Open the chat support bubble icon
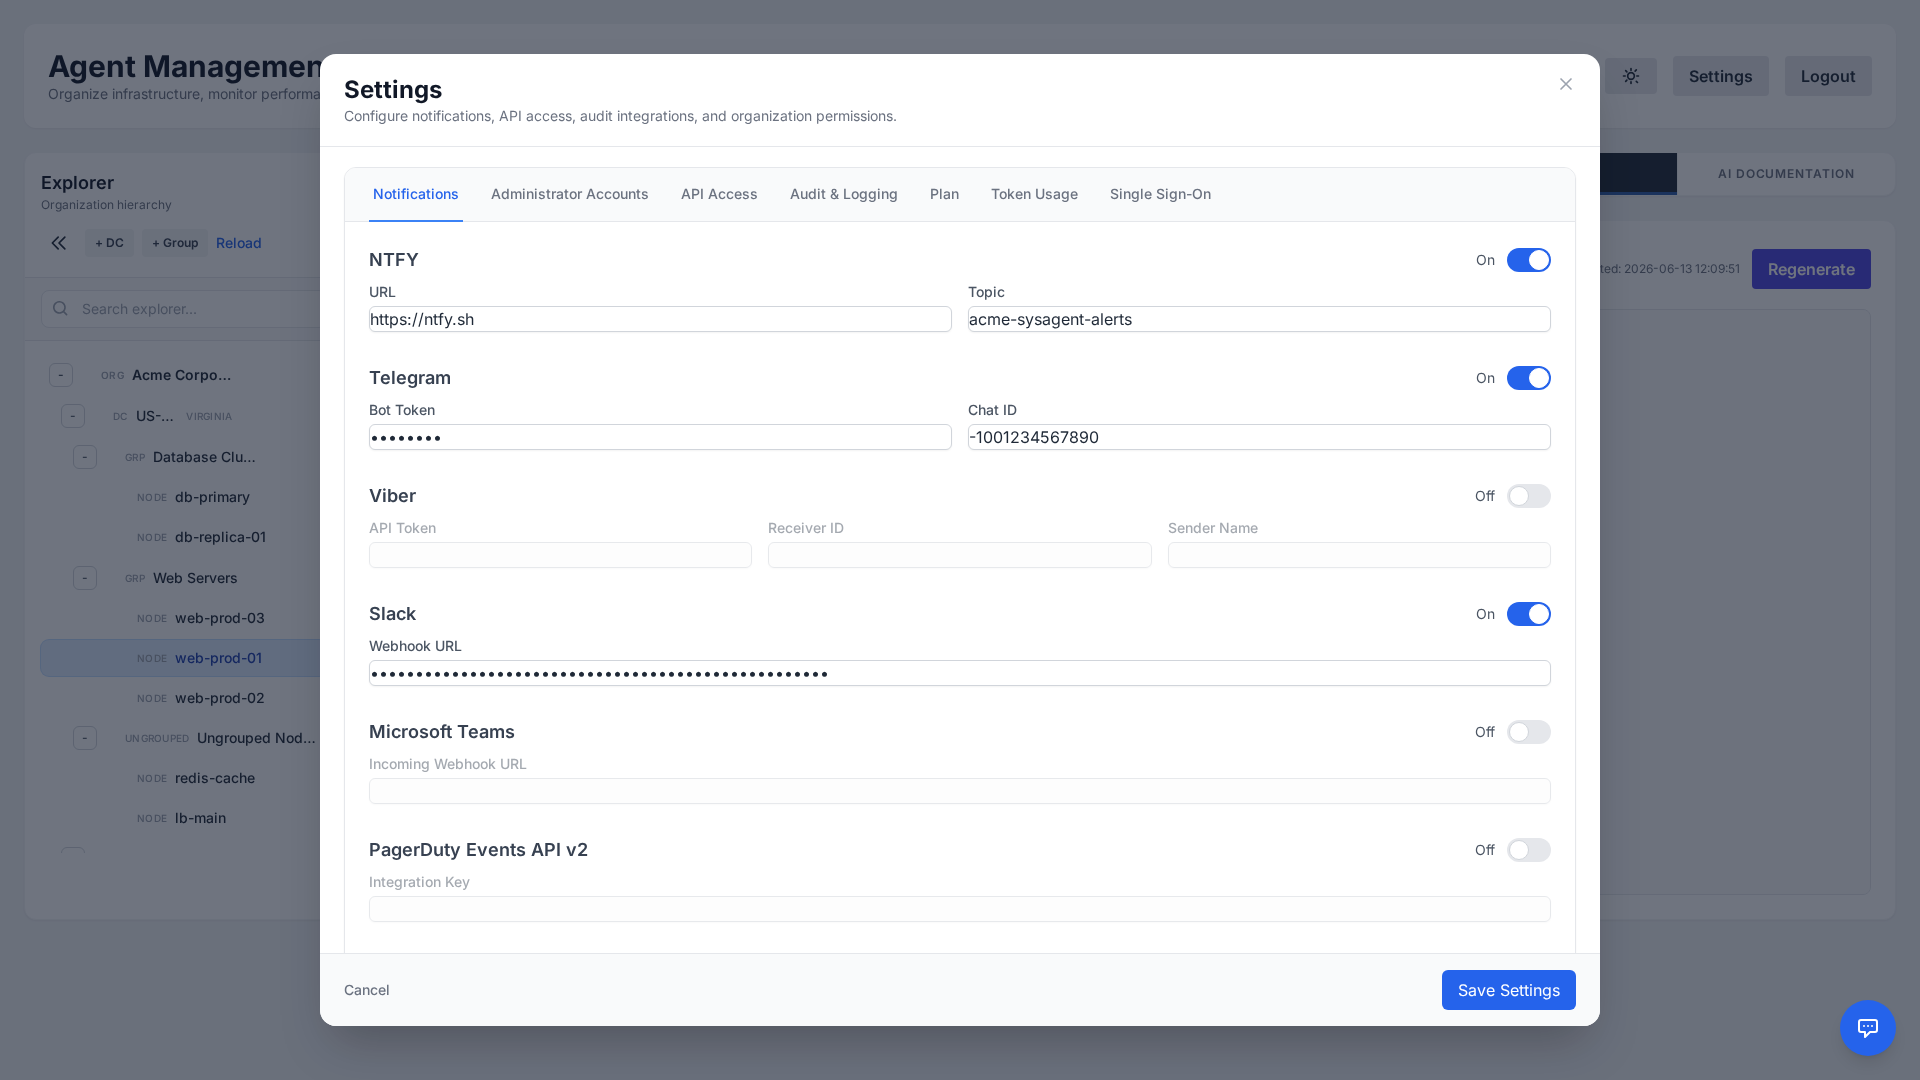The height and width of the screenshot is (1080, 1920). pos(1868,1028)
